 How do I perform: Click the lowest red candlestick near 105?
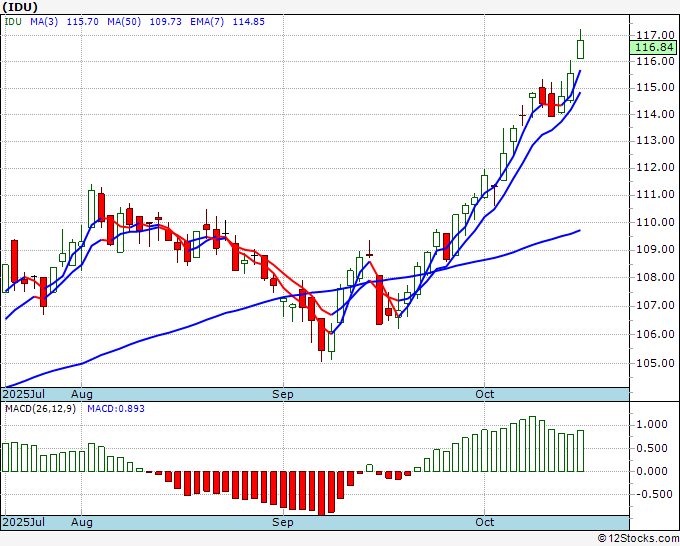321,334
